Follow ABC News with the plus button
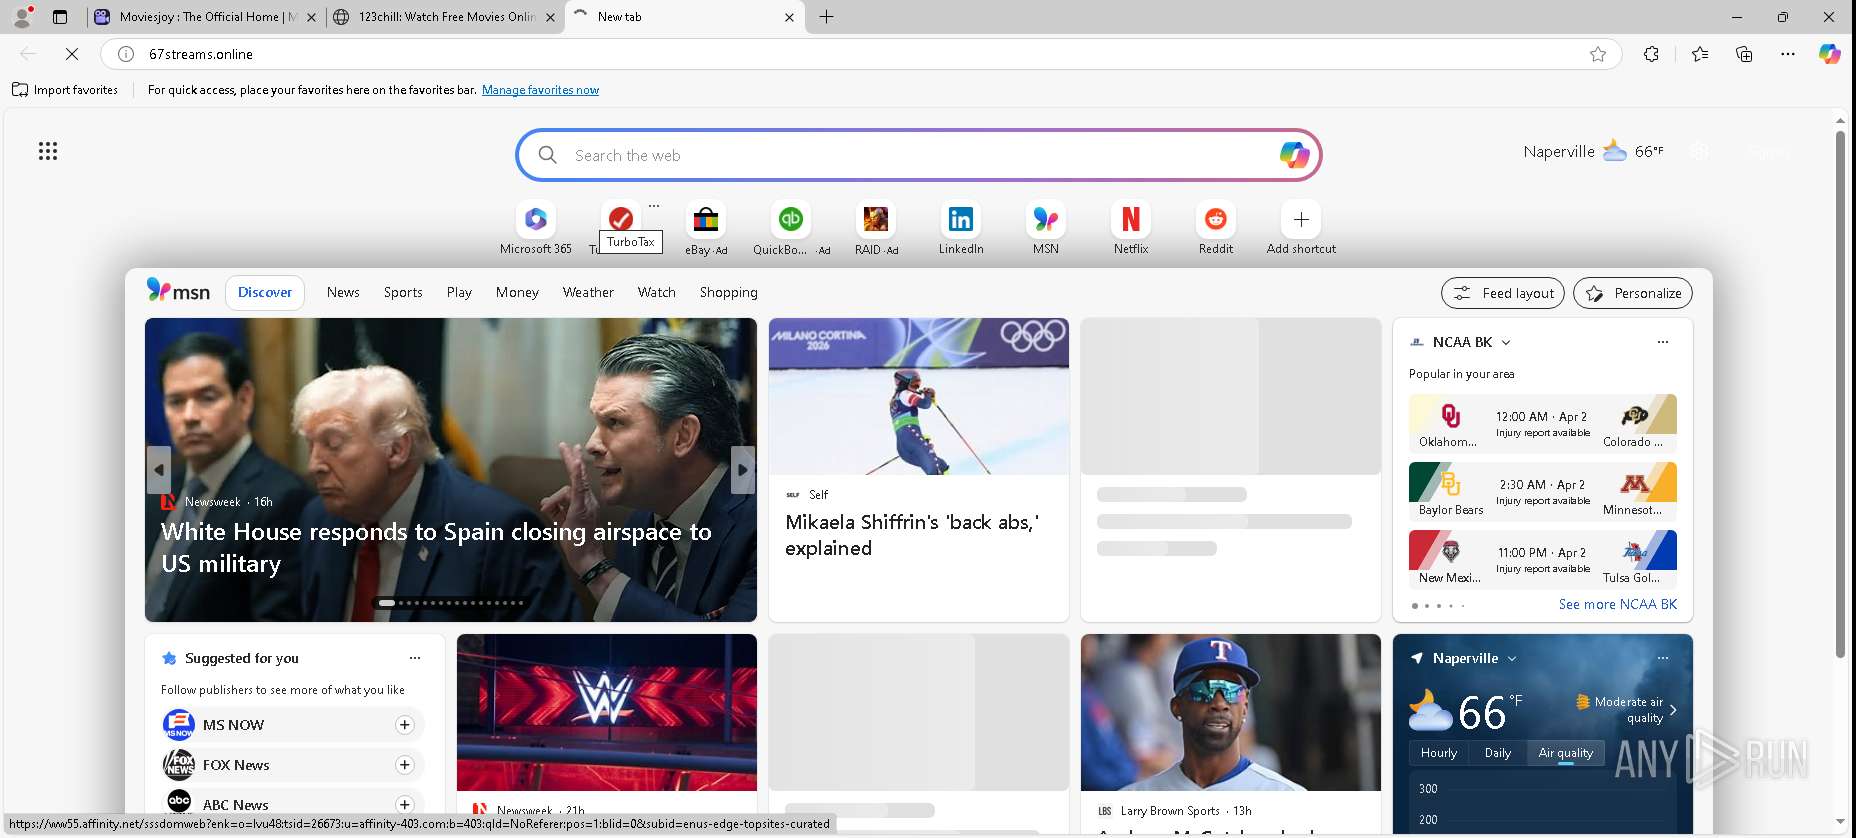 [x=404, y=805]
